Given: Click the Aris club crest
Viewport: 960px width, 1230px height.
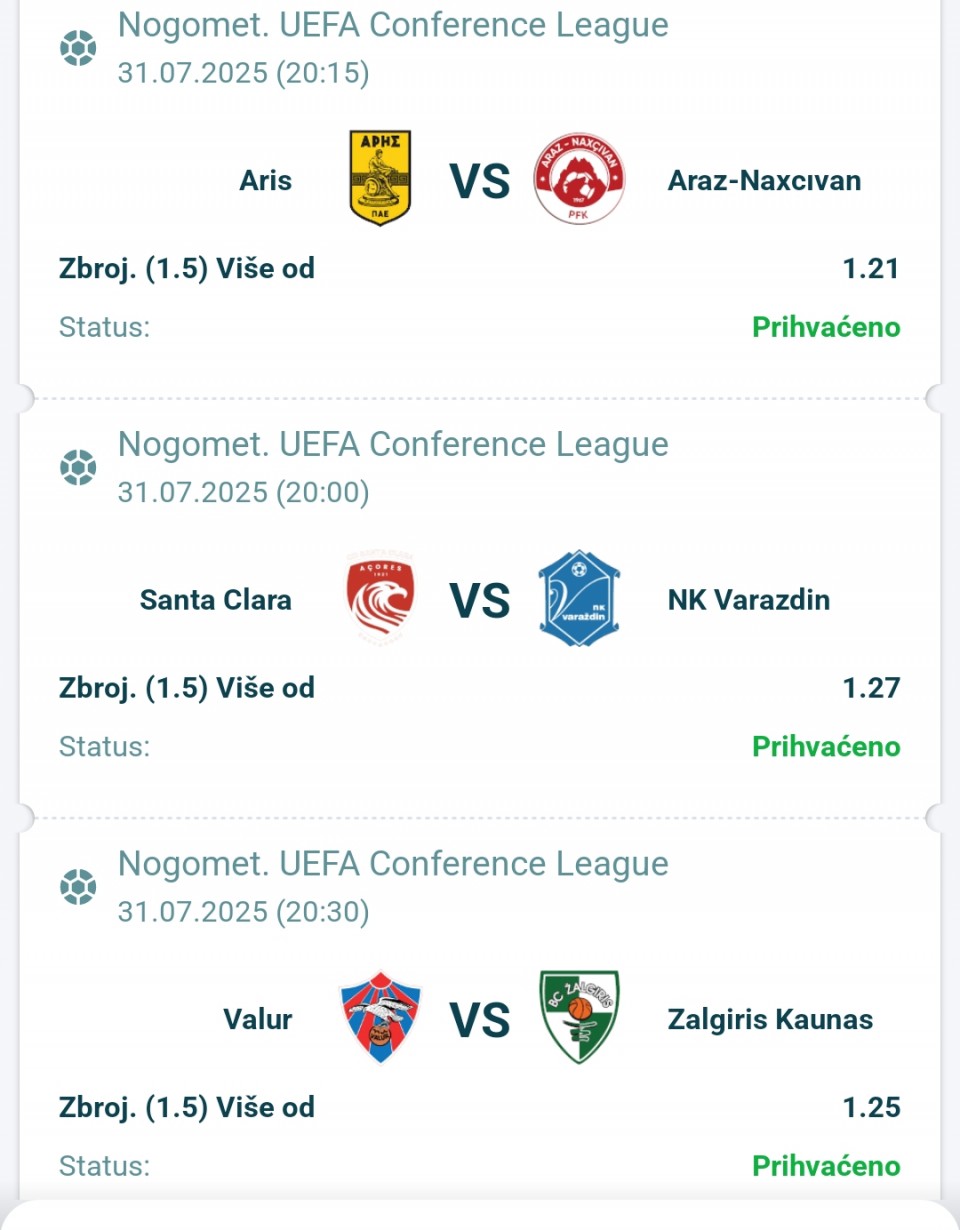Looking at the screenshot, I should pos(380,180).
